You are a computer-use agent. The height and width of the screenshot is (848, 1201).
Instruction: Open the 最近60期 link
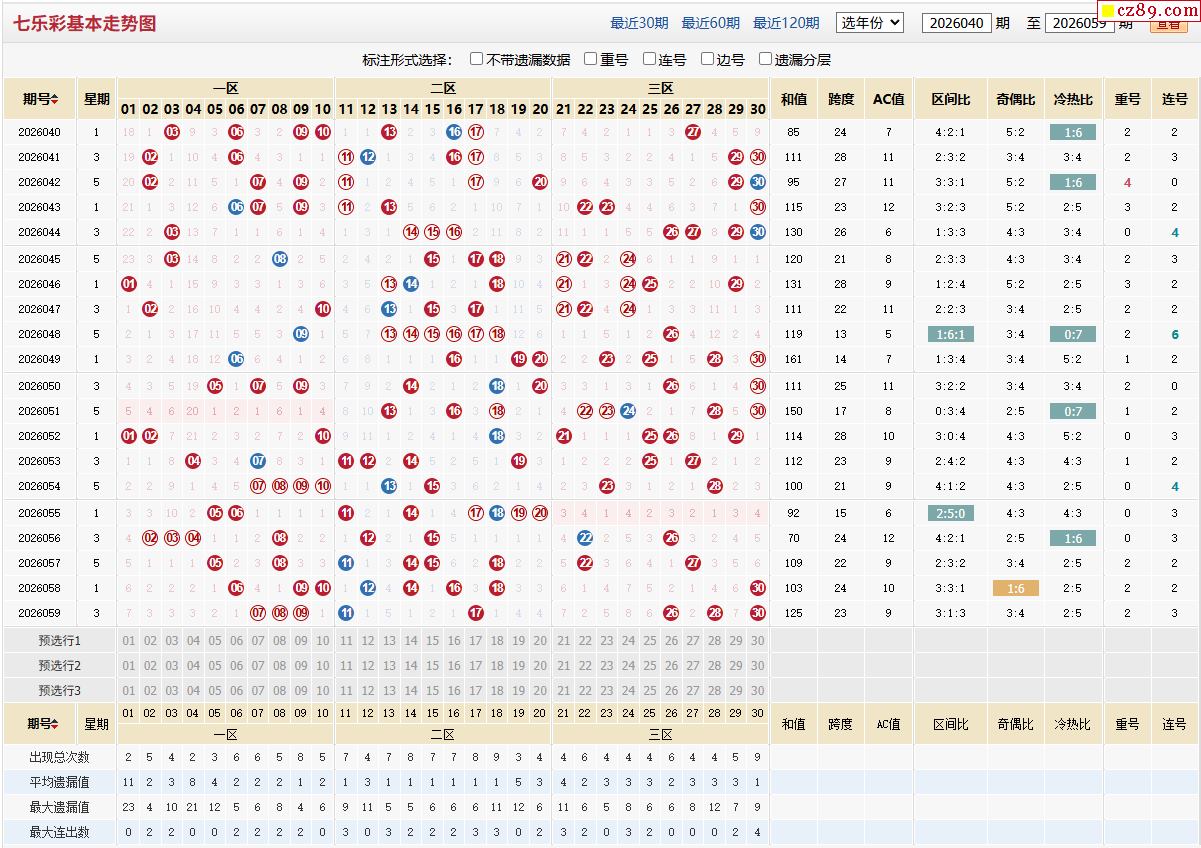[711, 23]
